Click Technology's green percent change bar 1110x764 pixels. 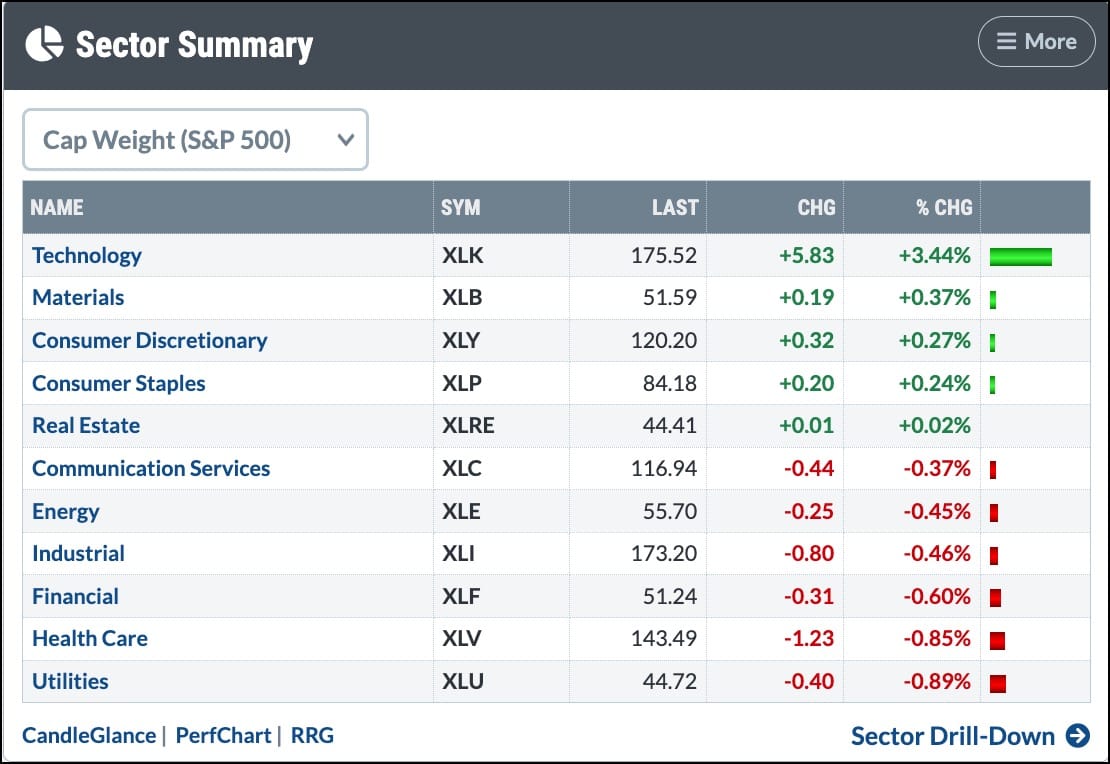coord(1020,257)
